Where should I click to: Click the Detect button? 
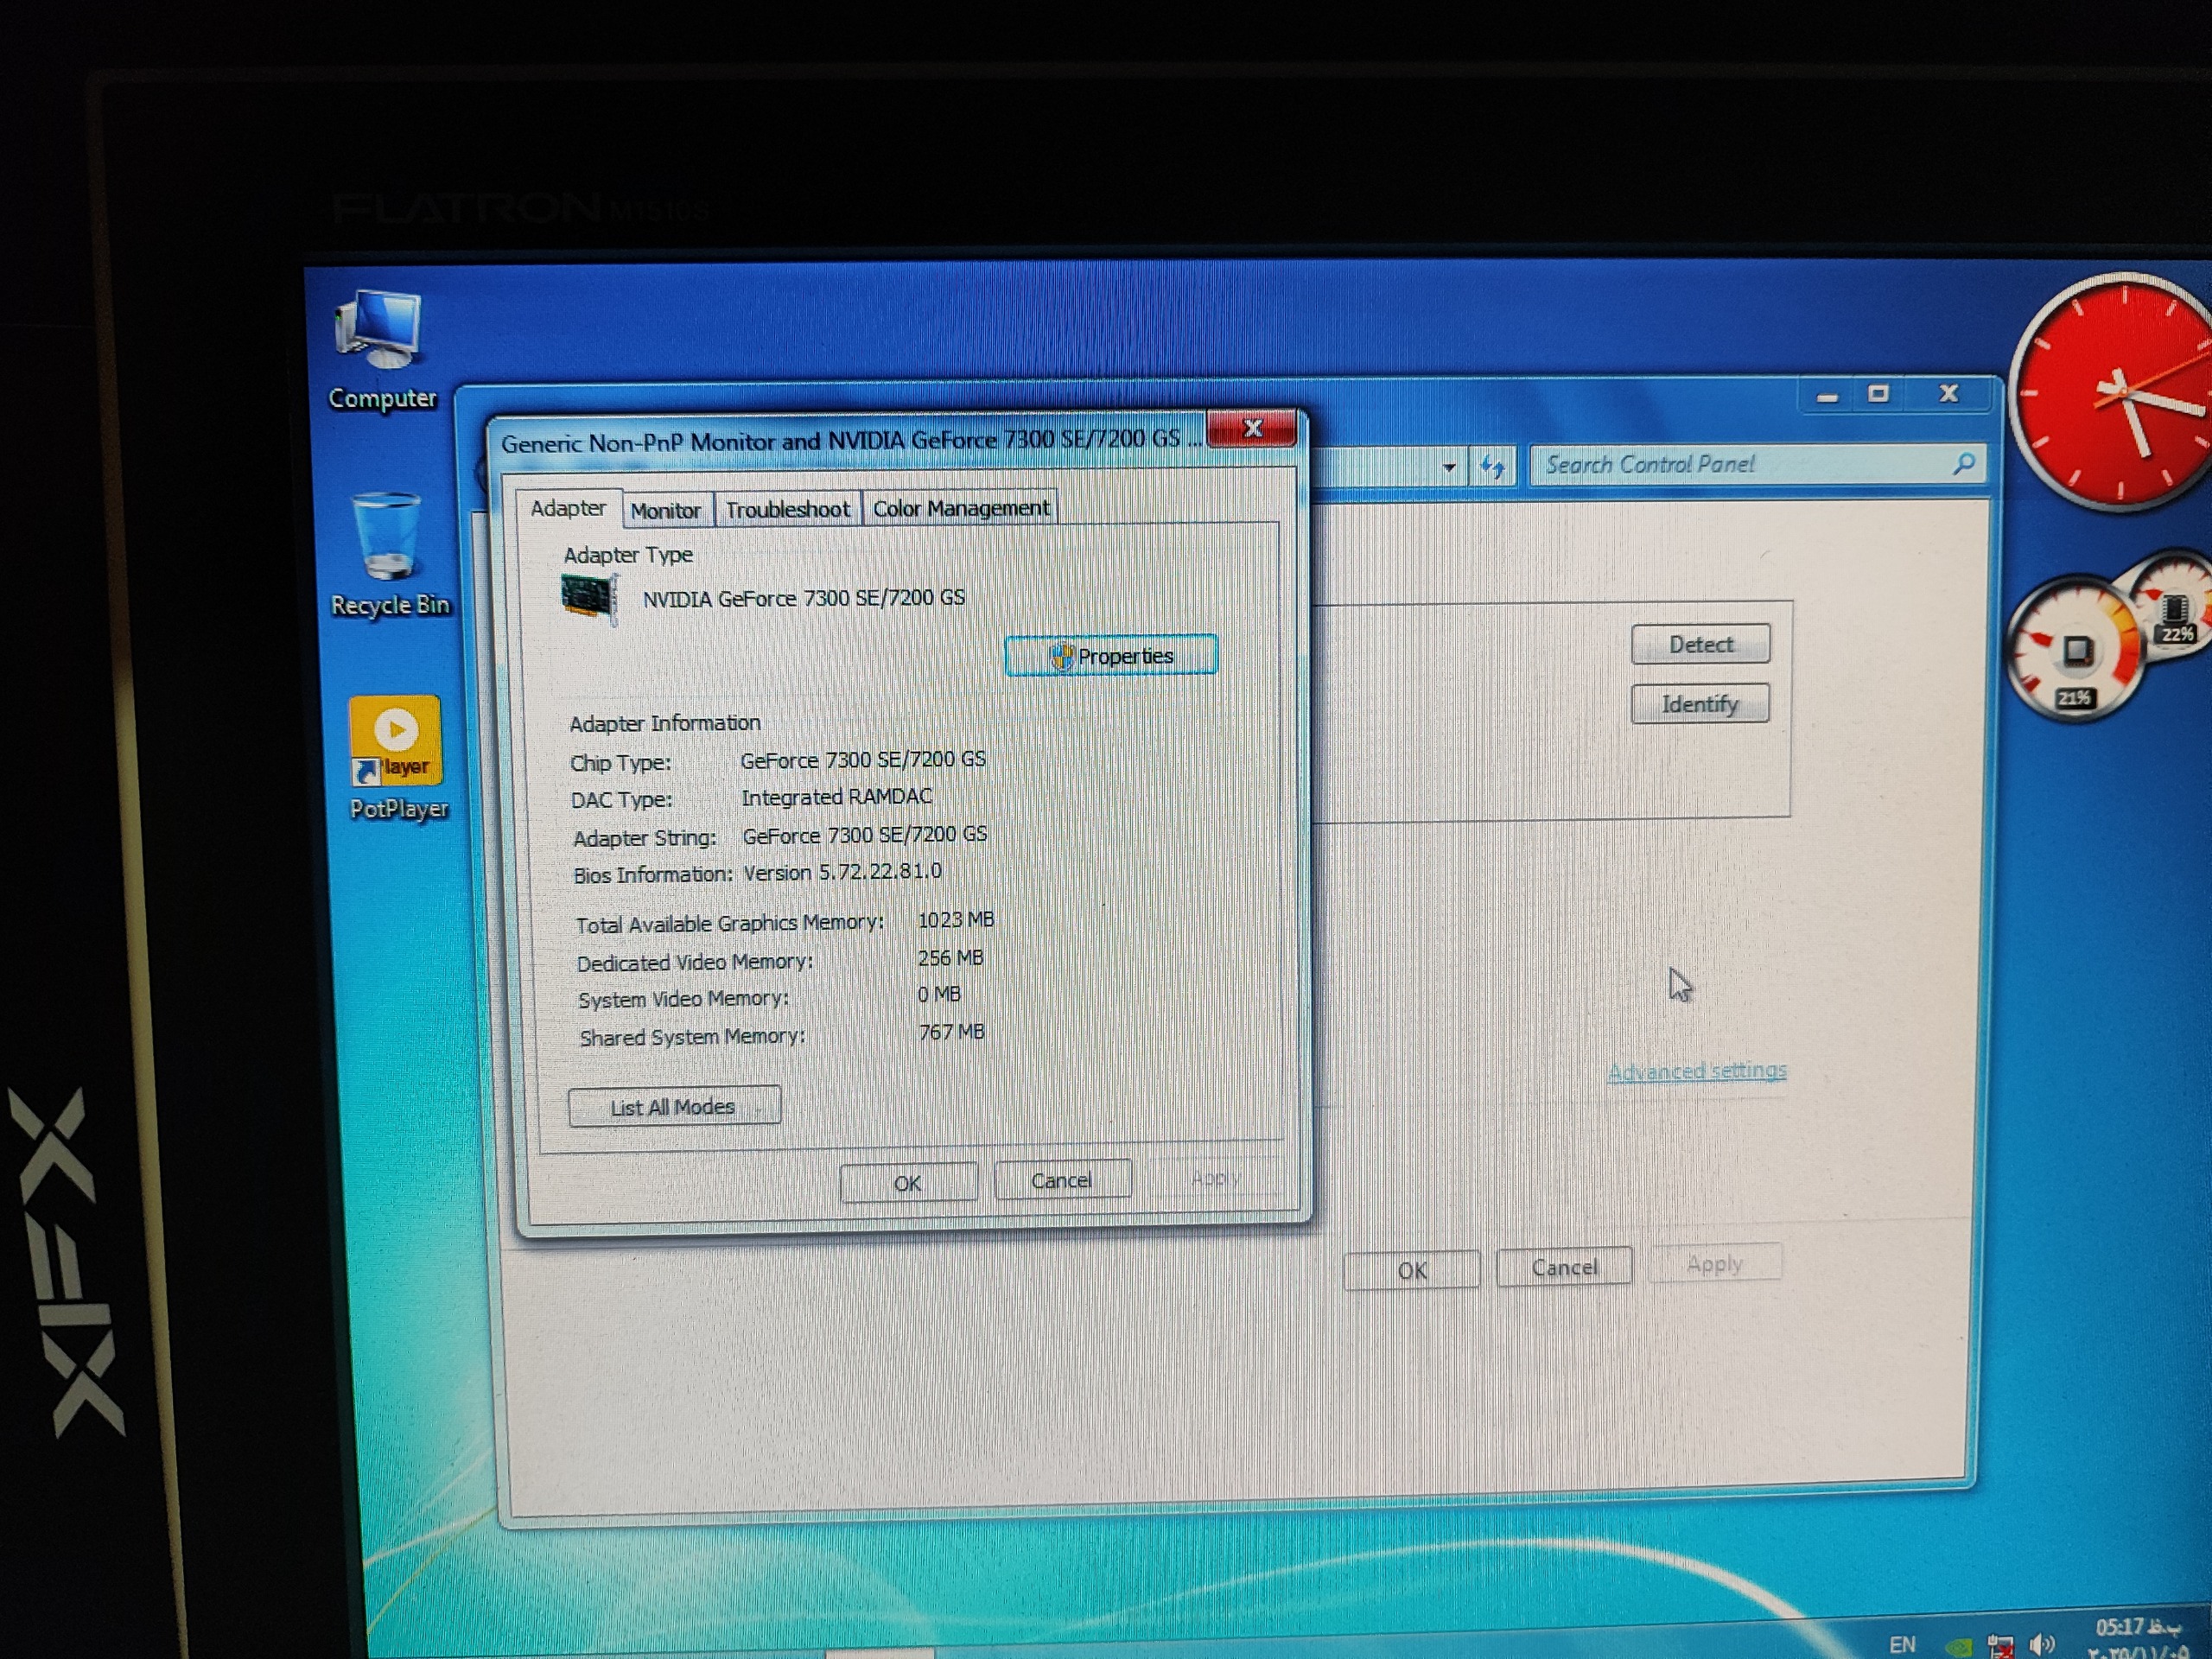coord(1701,645)
